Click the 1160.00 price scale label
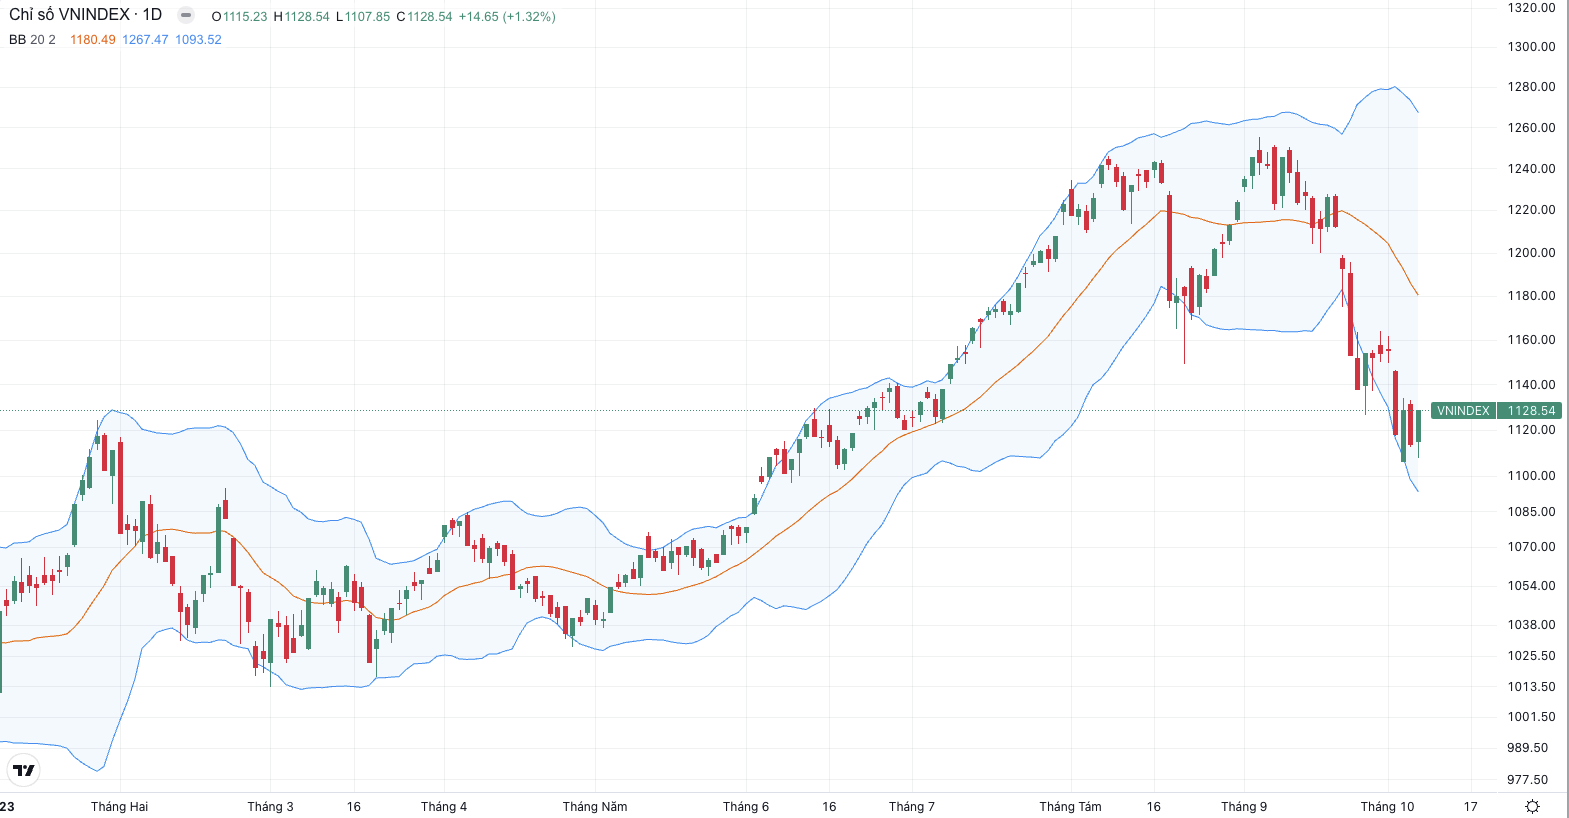The height and width of the screenshot is (818, 1569). click(1531, 340)
